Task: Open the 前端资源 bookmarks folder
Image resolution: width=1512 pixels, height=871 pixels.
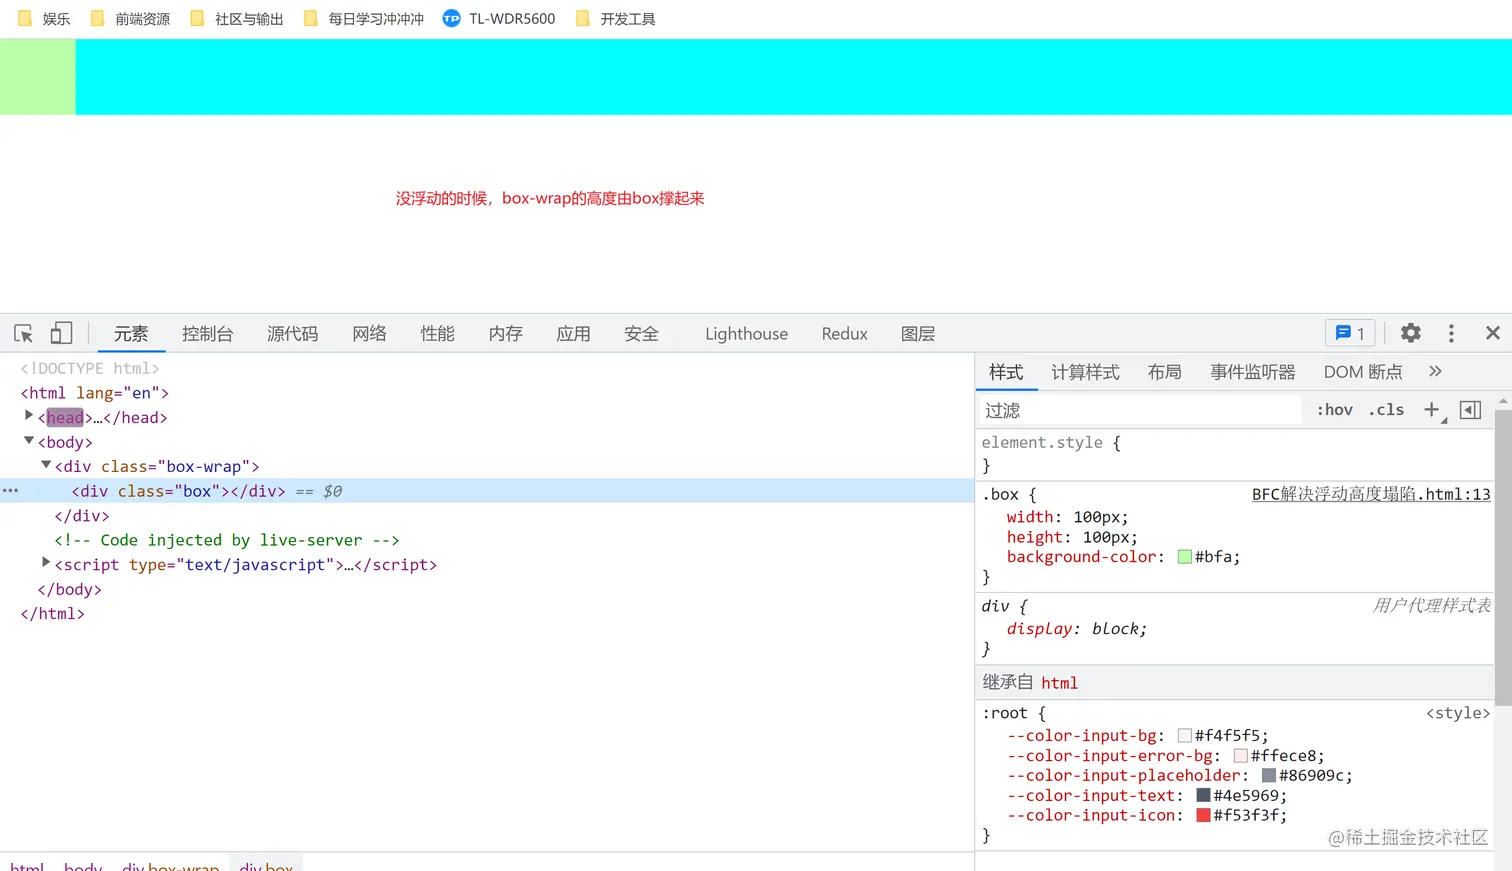Action: tap(130, 18)
